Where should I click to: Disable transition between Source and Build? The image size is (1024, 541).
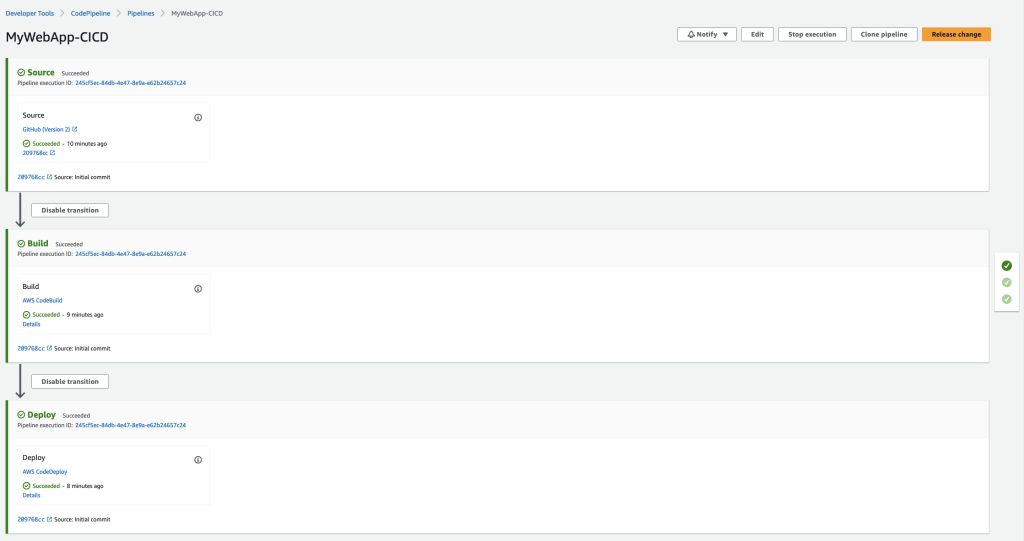click(70, 210)
